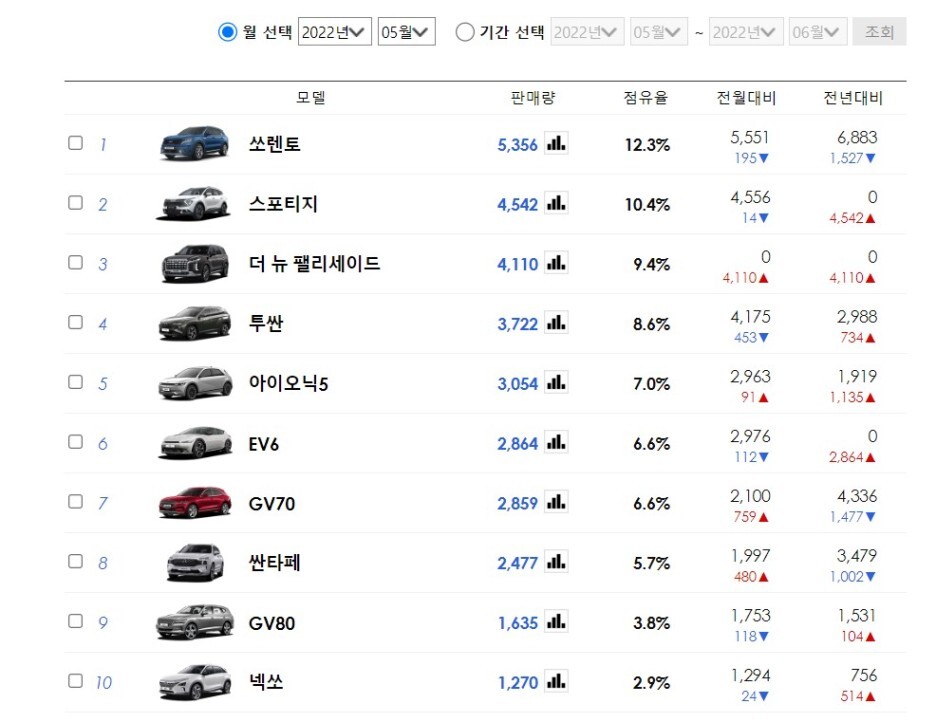Image resolution: width=936 pixels, height=722 pixels.
Task: Open the active 2022년 year dropdown
Action: [x=334, y=32]
